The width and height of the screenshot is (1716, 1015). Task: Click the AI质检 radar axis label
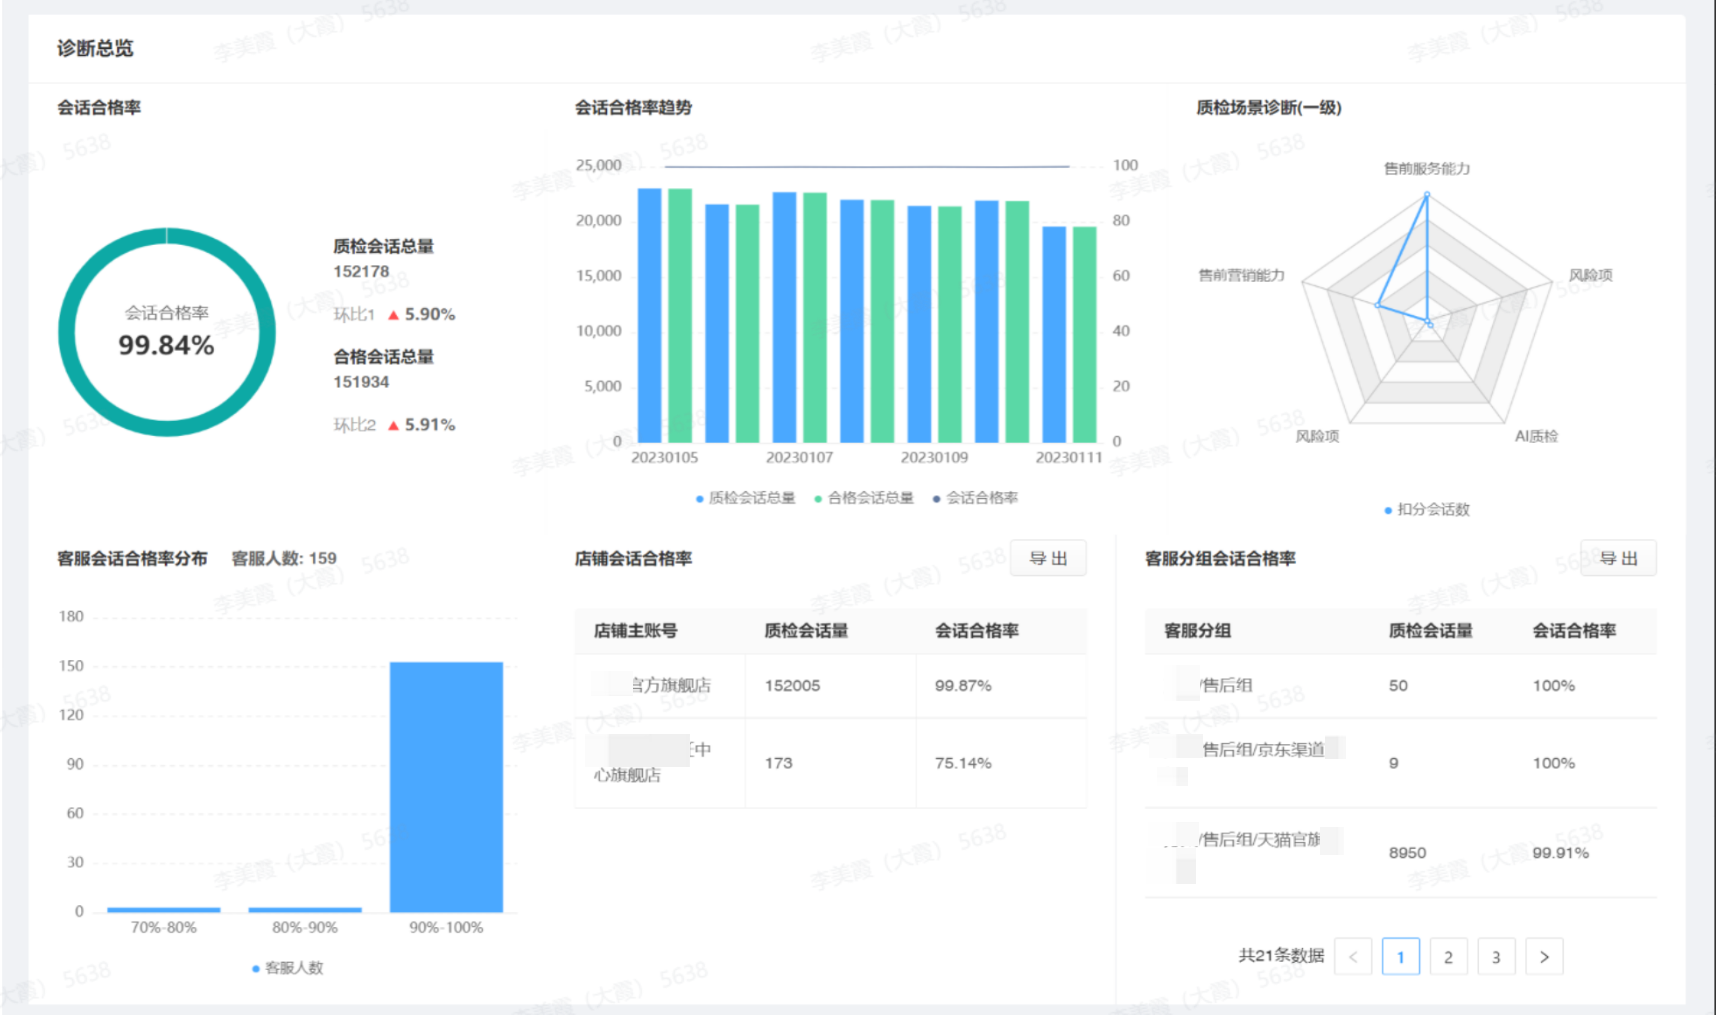point(1536,436)
